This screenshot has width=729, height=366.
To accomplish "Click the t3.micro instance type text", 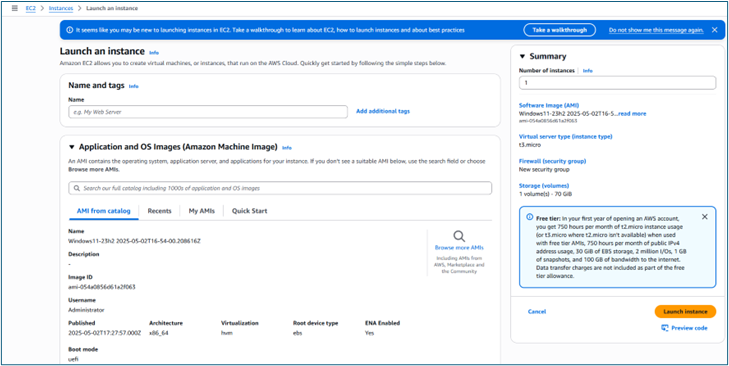I will [531, 145].
